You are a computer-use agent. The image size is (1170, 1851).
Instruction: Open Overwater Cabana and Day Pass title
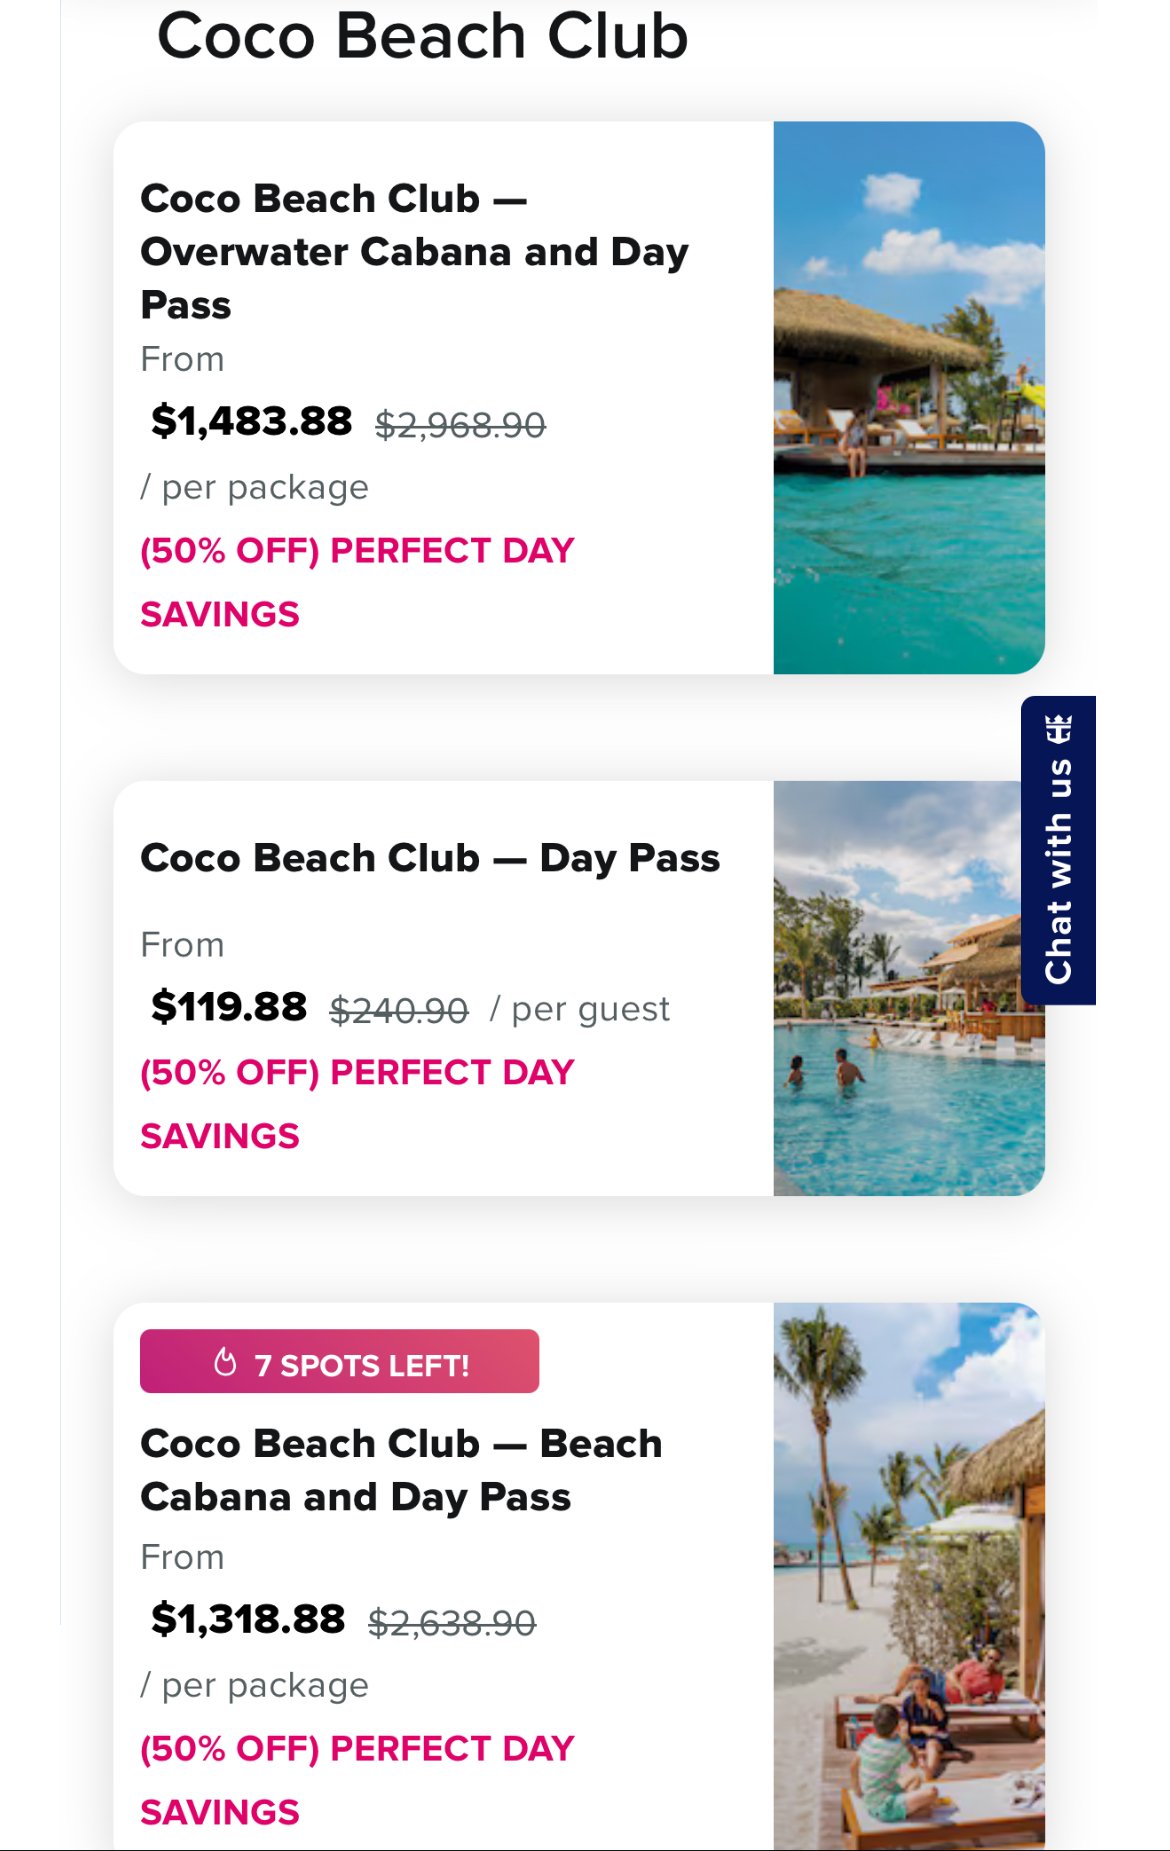pyautogui.click(x=415, y=251)
